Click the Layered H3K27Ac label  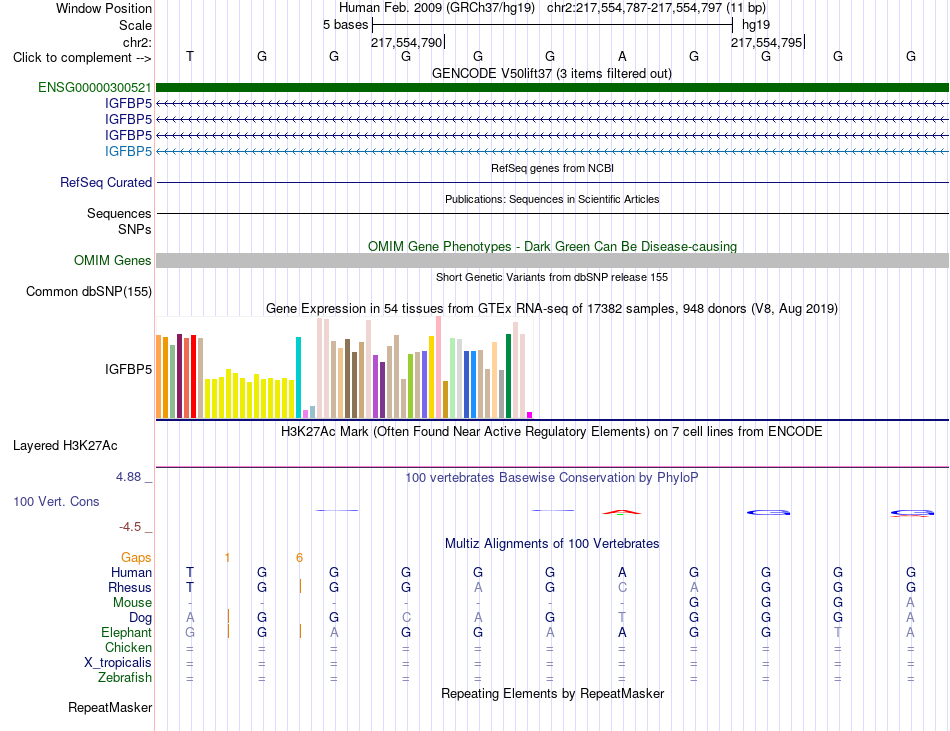(65, 446)
